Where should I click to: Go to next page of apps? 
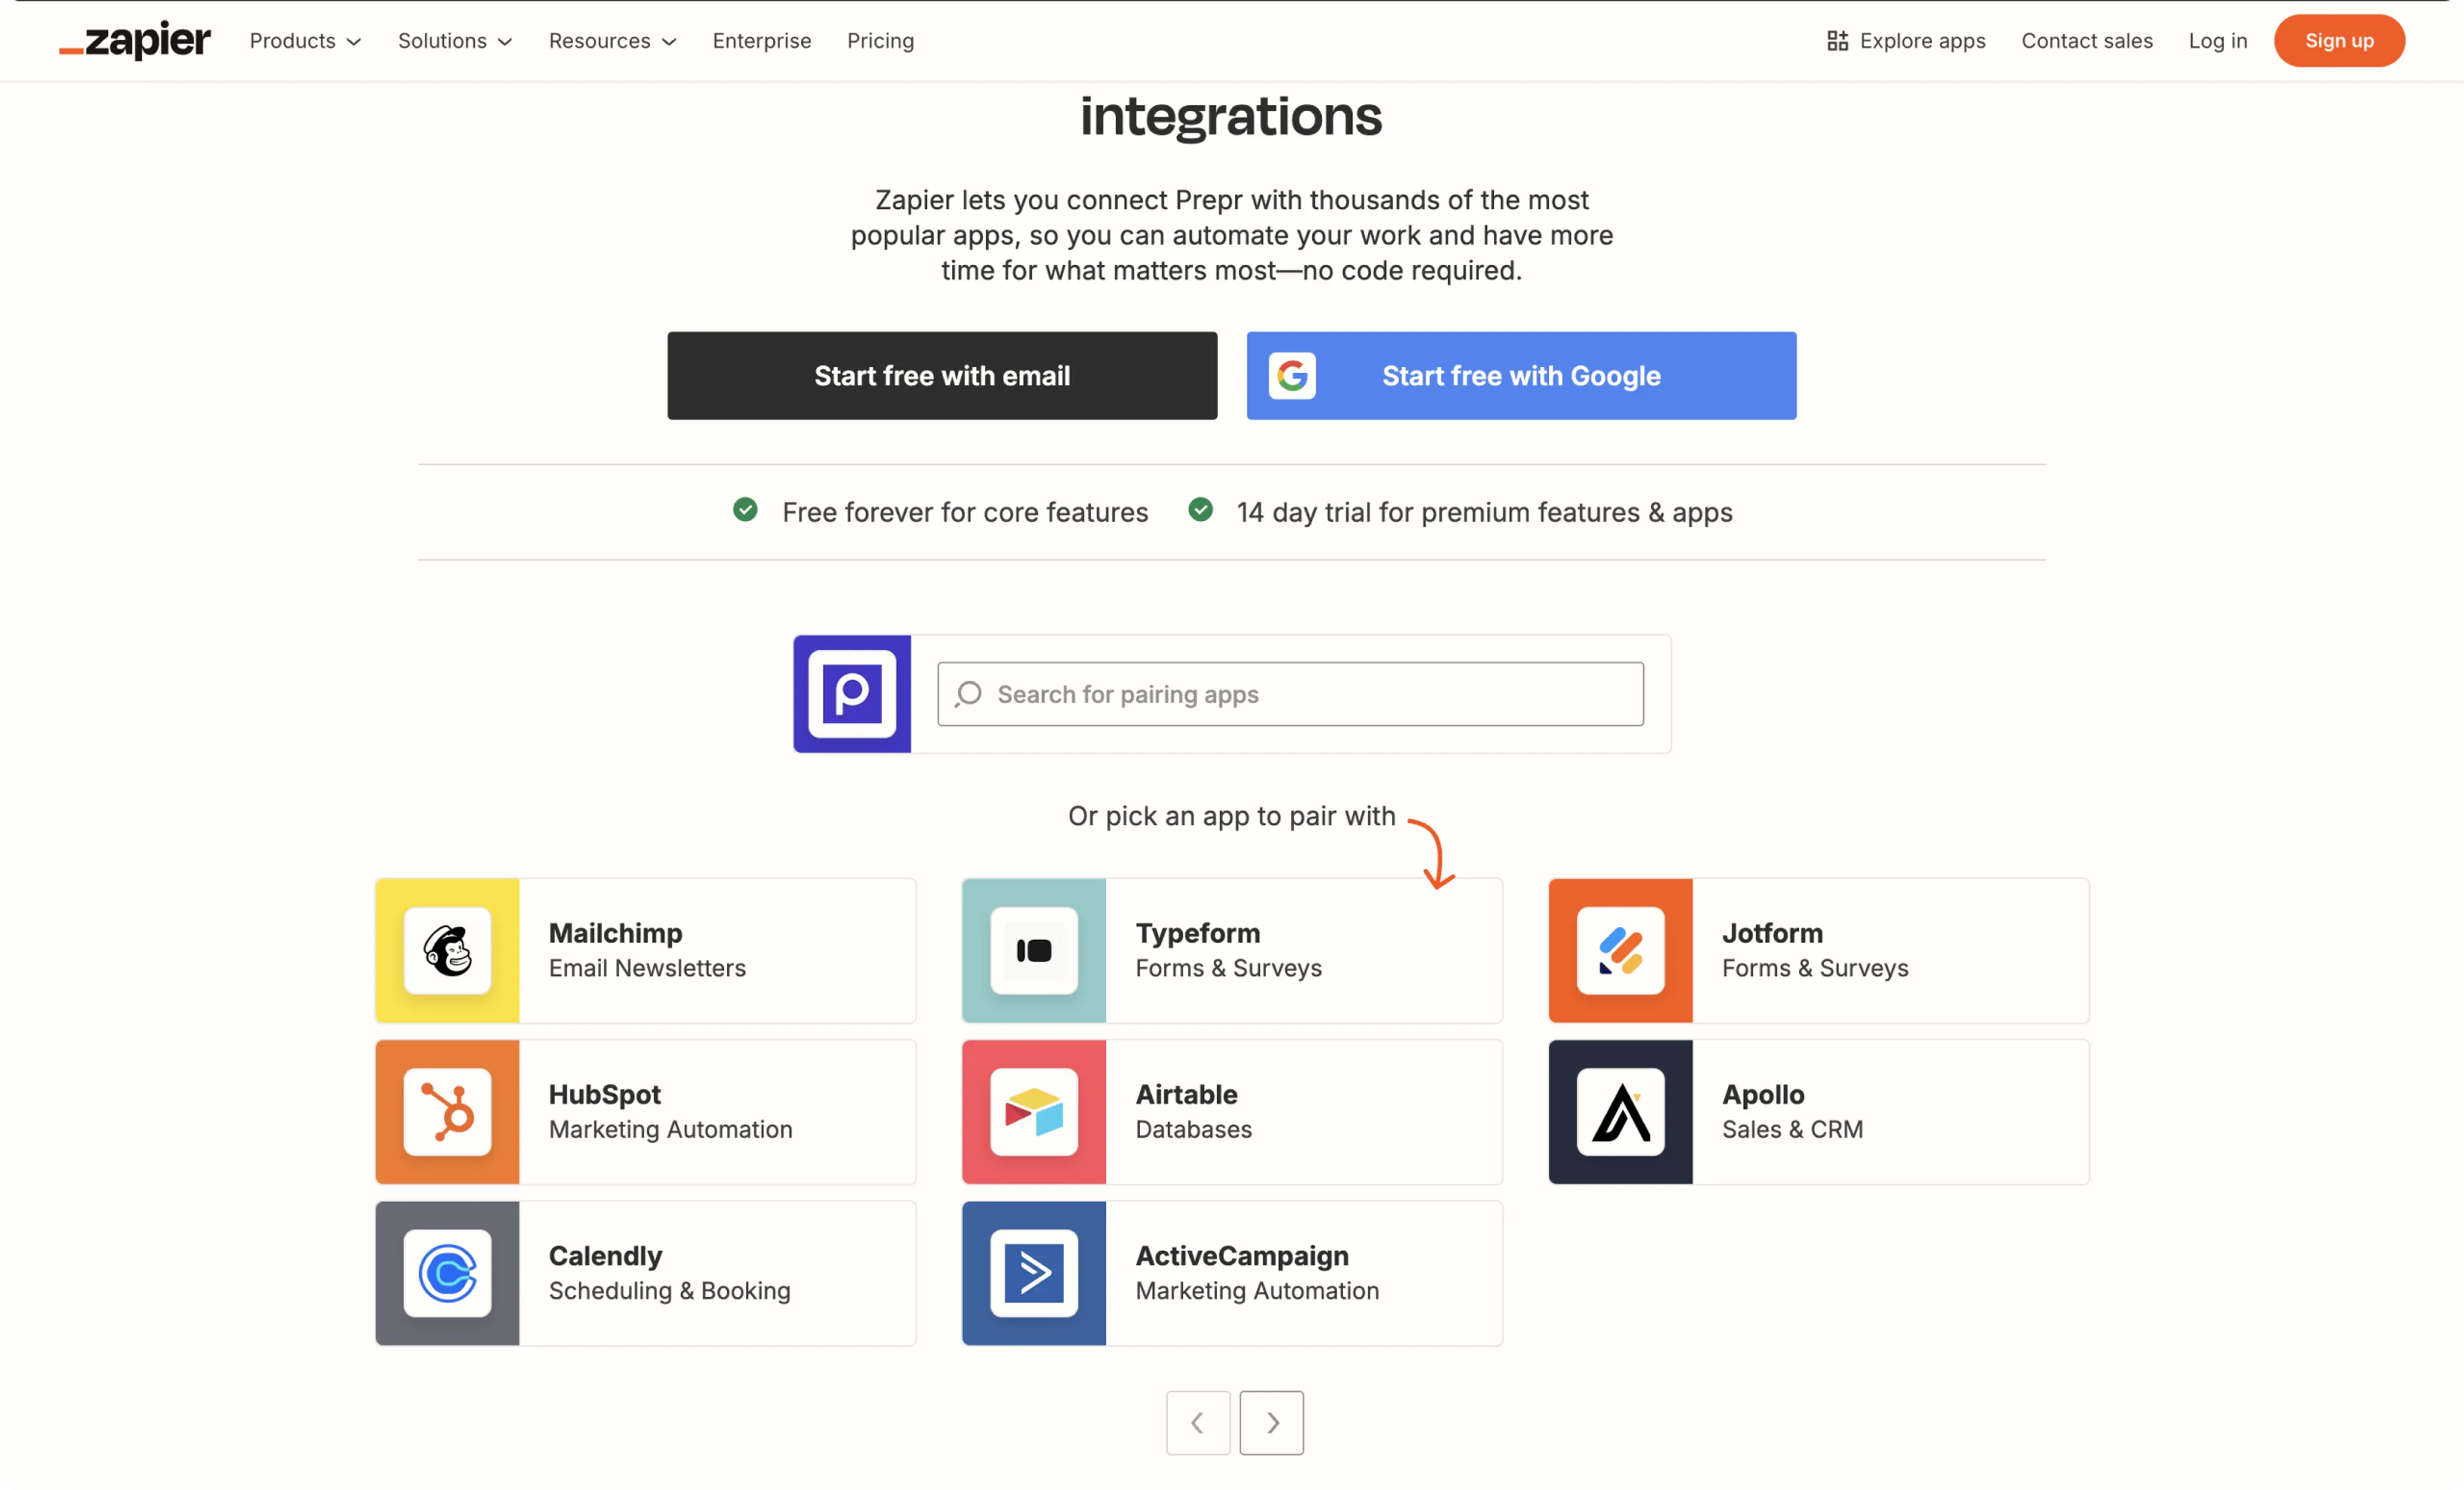(x=1272, y=1423)
